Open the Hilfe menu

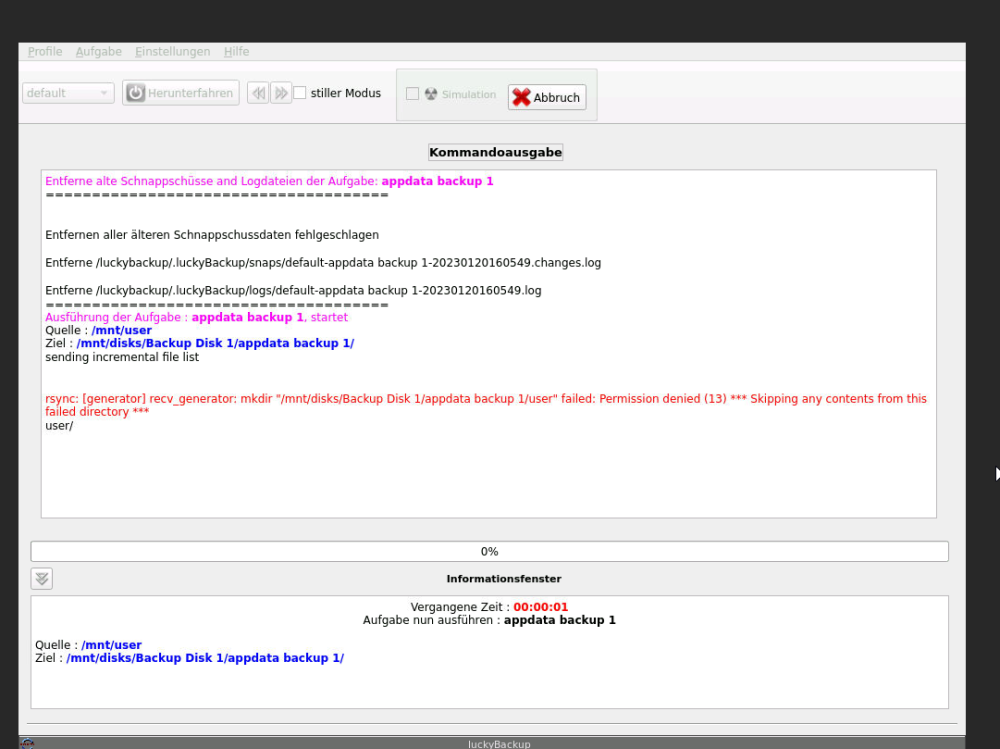(236, 52)
